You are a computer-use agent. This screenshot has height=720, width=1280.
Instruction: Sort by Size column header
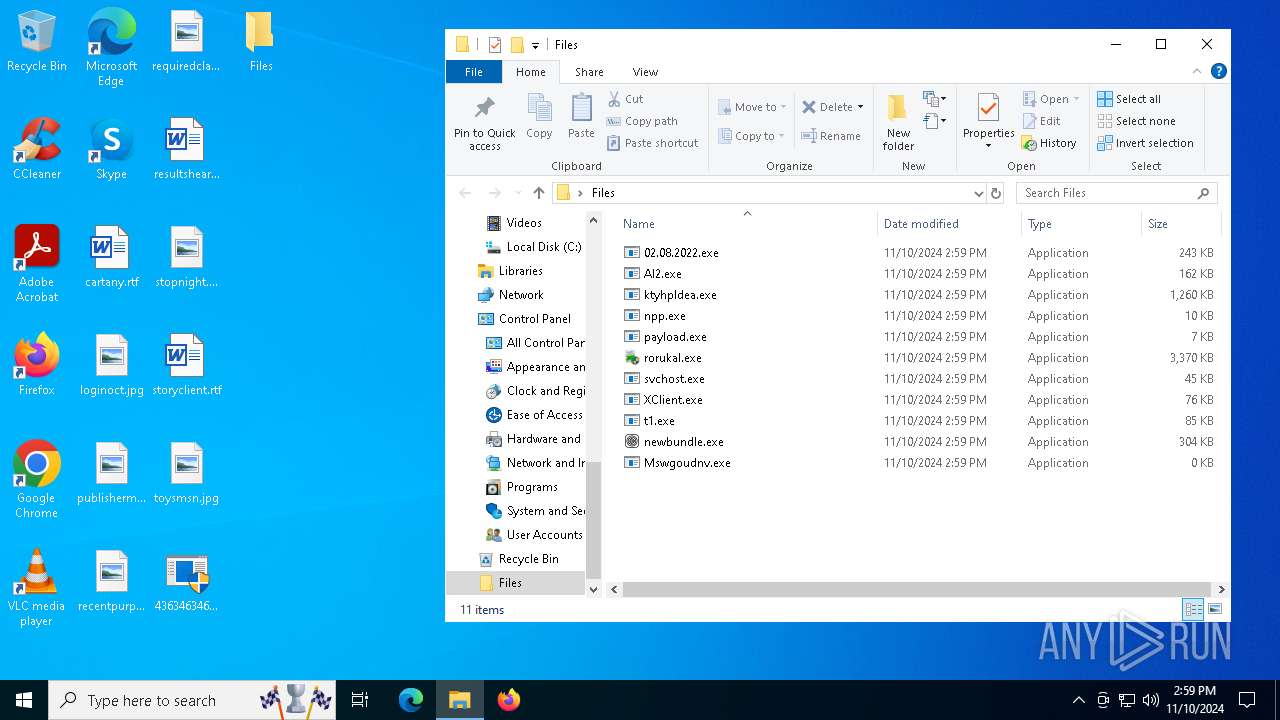[x=1181, y=224]
